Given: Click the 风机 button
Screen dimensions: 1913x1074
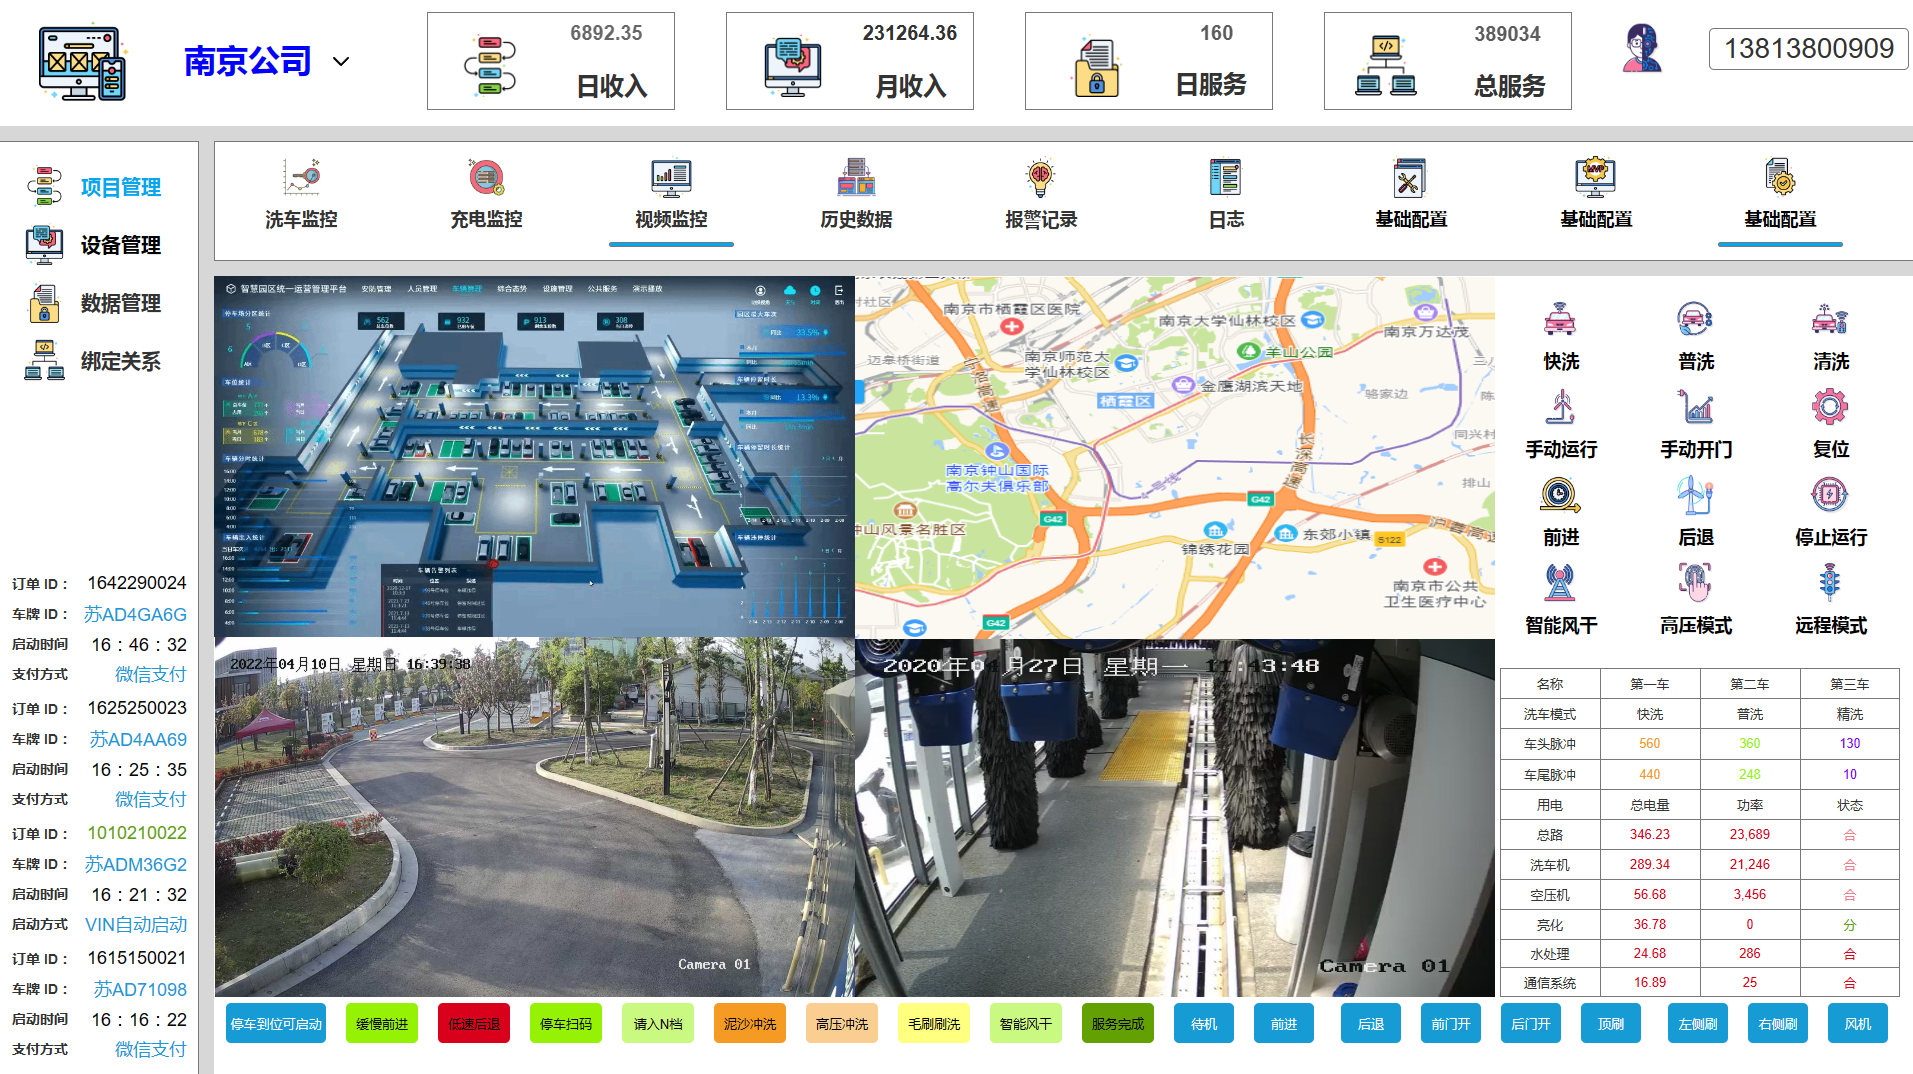Looking at the screenshot, I should [x=1858, y=1024].
